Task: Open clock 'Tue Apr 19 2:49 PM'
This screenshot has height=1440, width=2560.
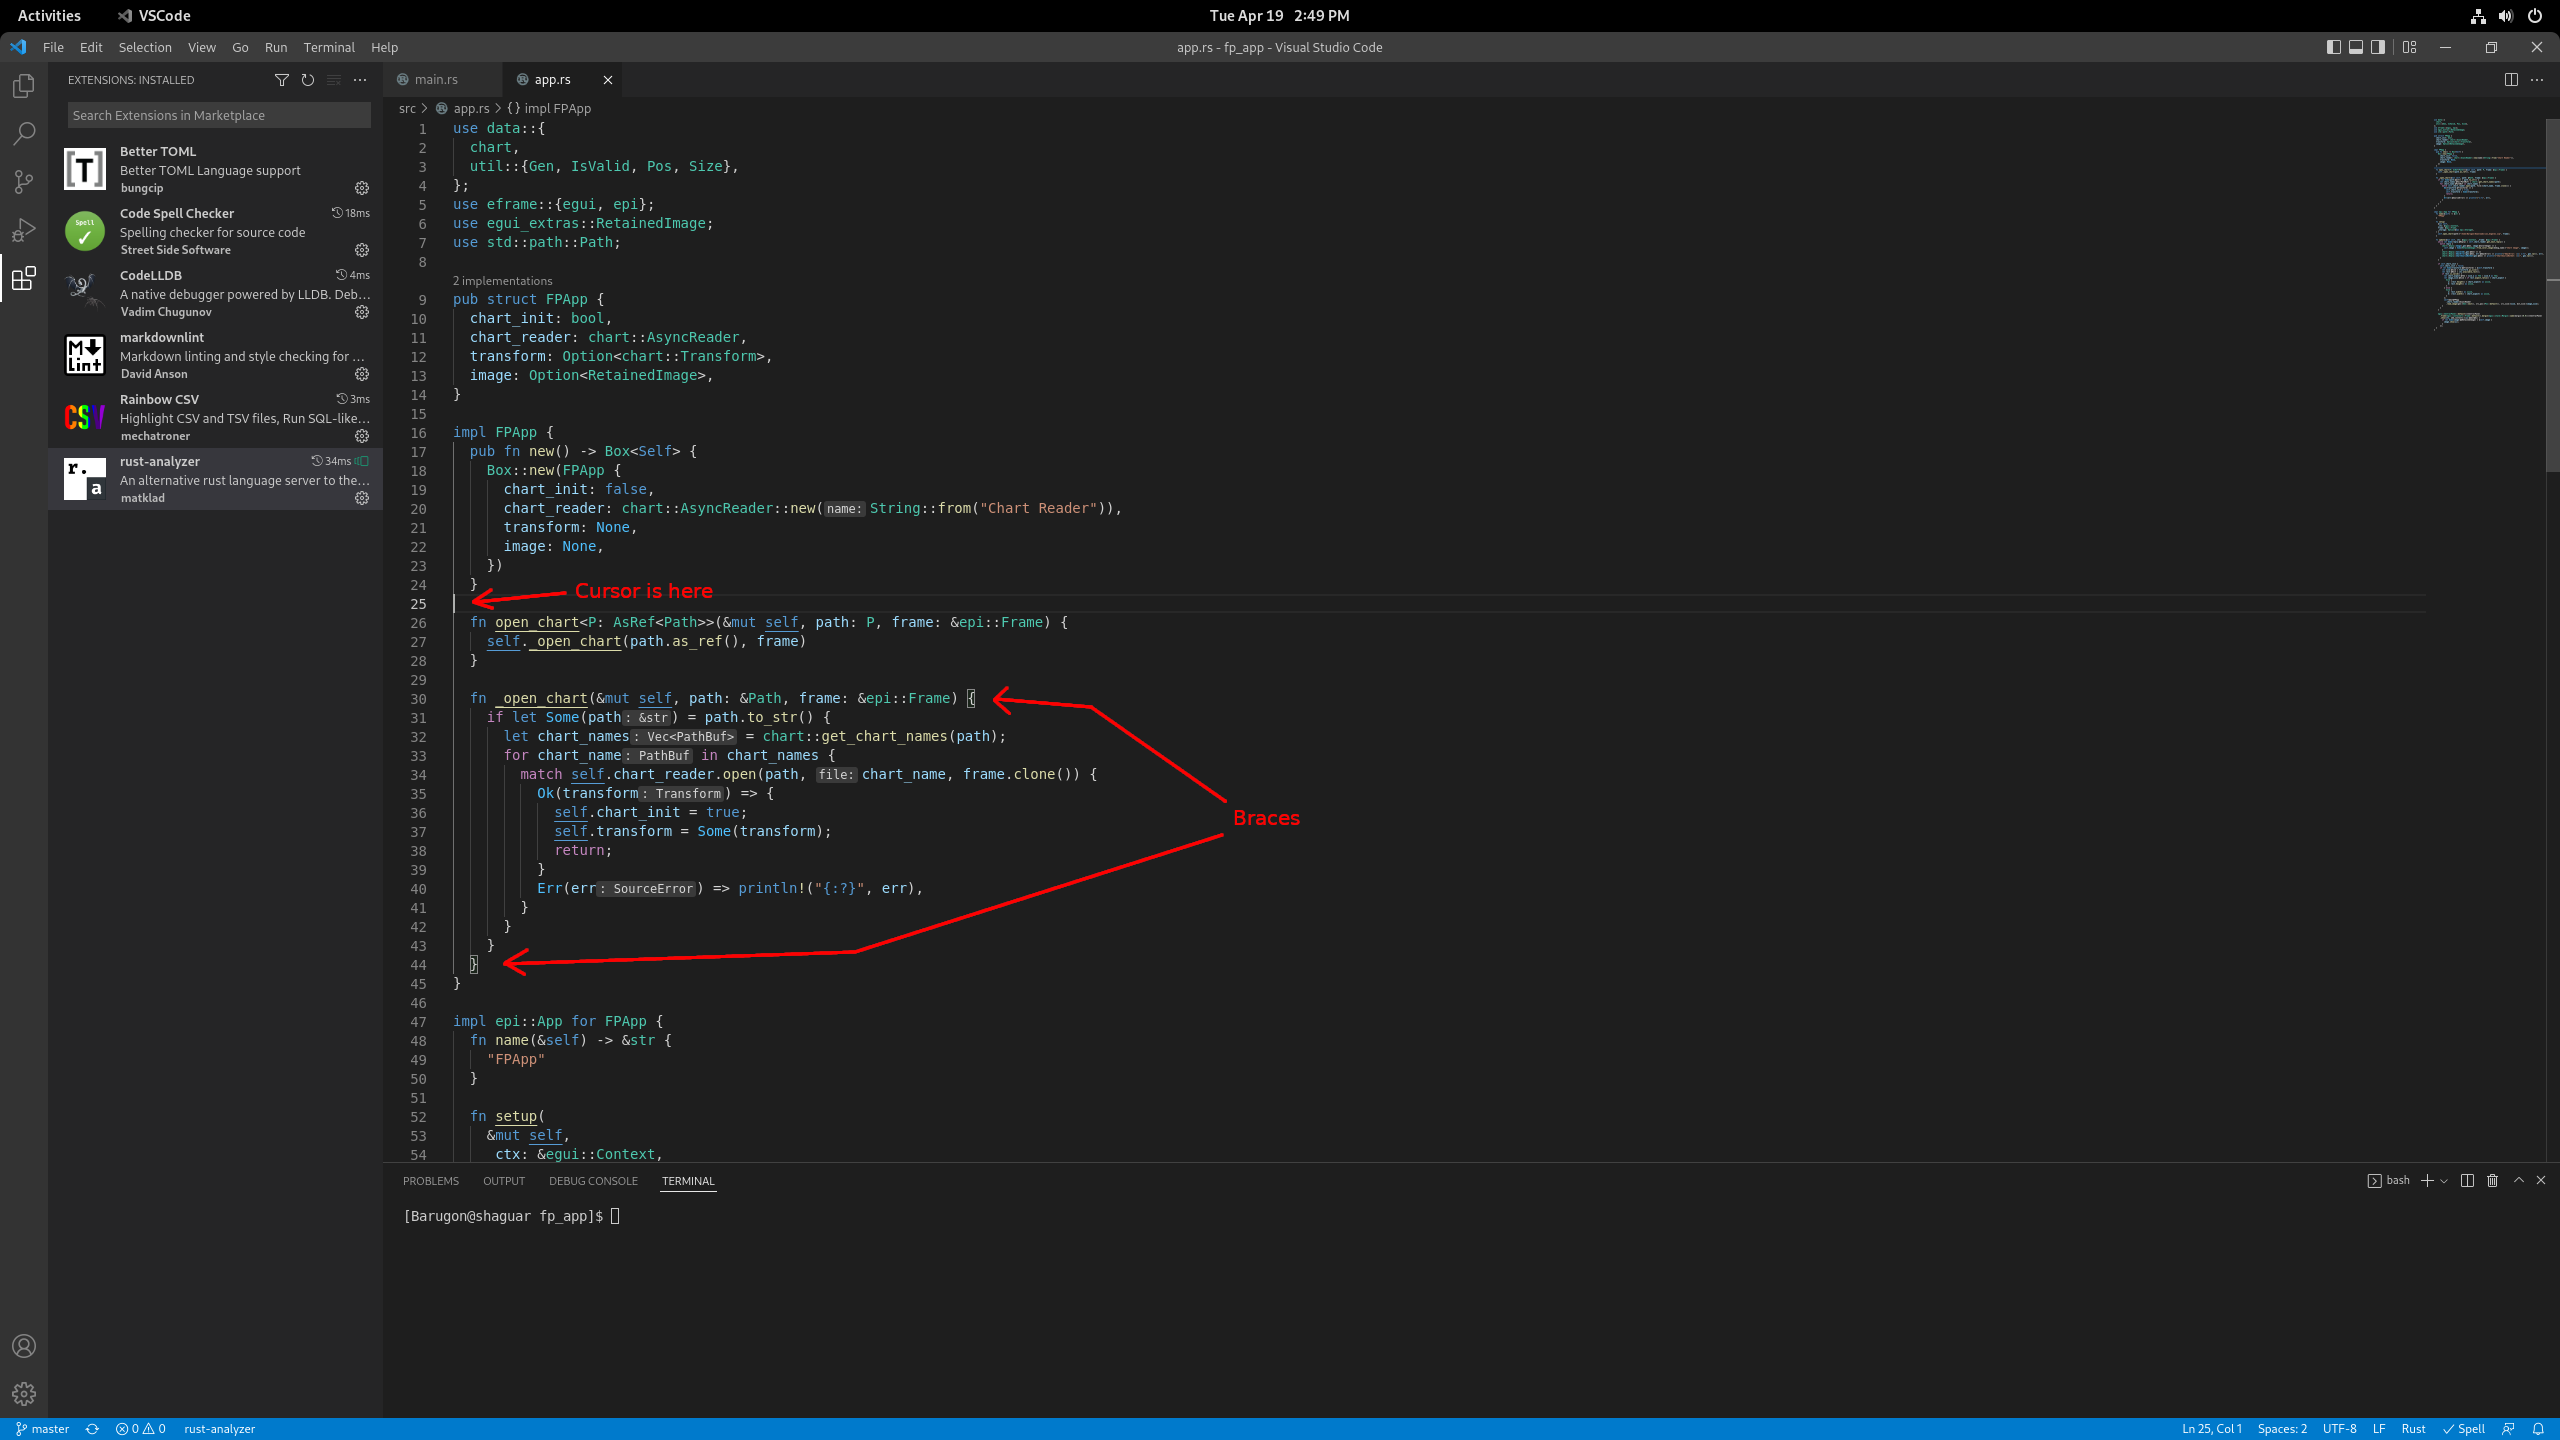Action: (1279, 15)
